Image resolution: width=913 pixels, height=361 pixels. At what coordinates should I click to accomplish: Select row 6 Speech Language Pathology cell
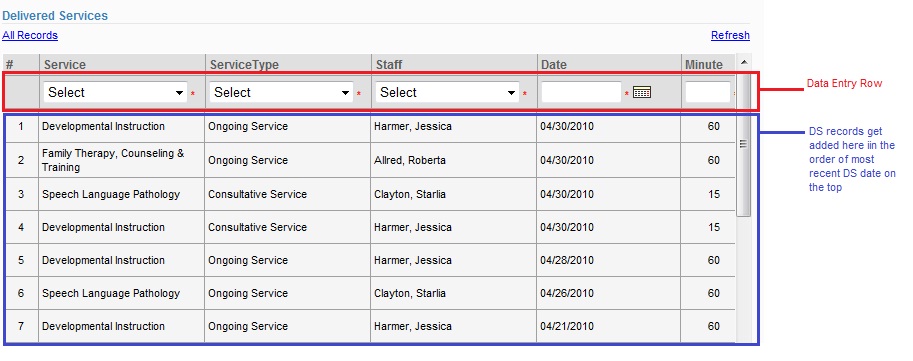pyautogui.click(x=122, y=293)
